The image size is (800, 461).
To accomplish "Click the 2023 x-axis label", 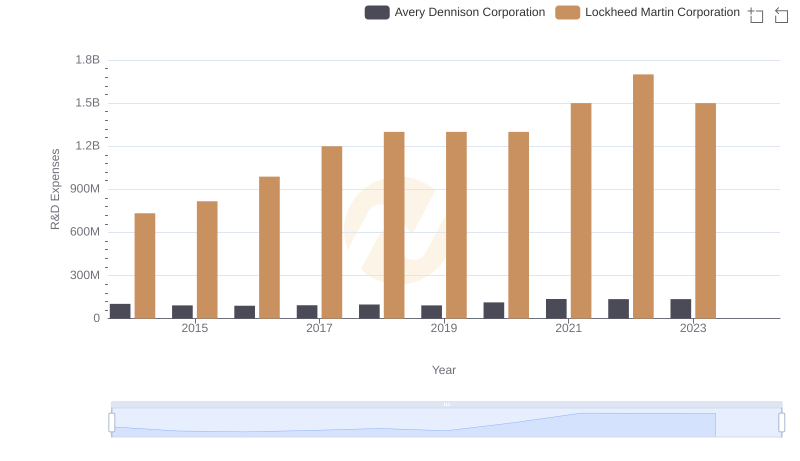I will (693, 328).
